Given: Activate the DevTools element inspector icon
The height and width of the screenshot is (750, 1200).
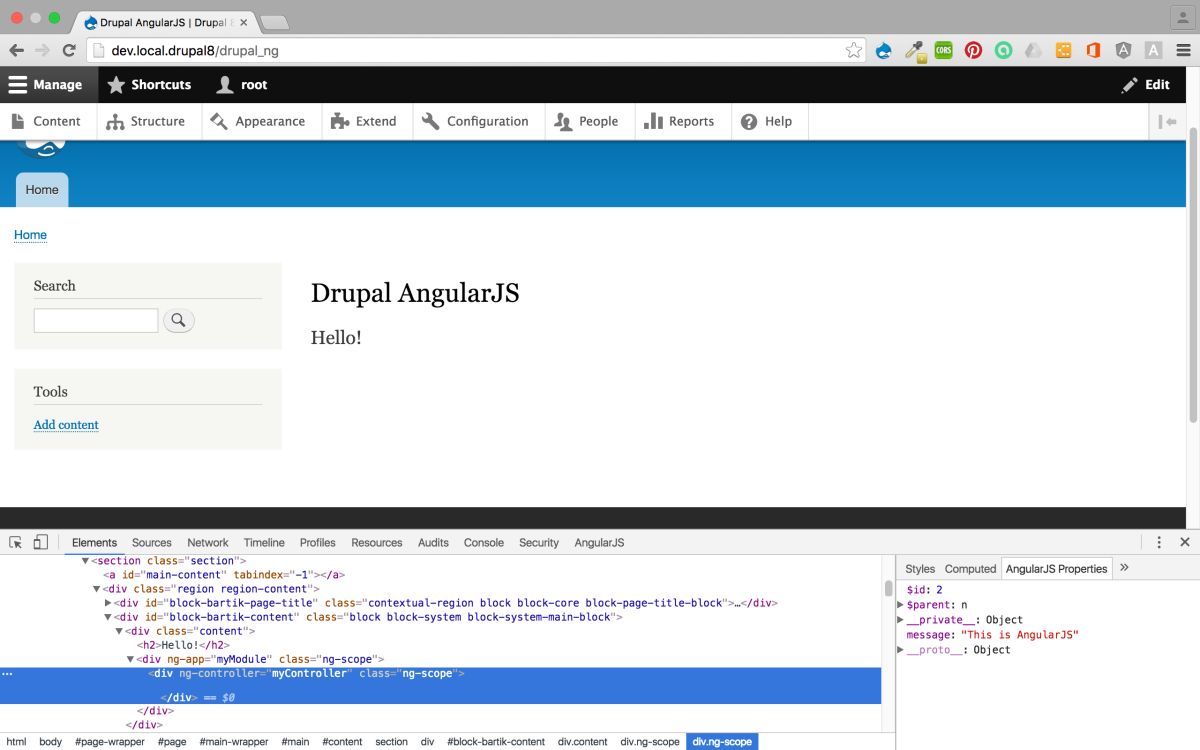Looking at the screenshot, I should pos(16,542).
